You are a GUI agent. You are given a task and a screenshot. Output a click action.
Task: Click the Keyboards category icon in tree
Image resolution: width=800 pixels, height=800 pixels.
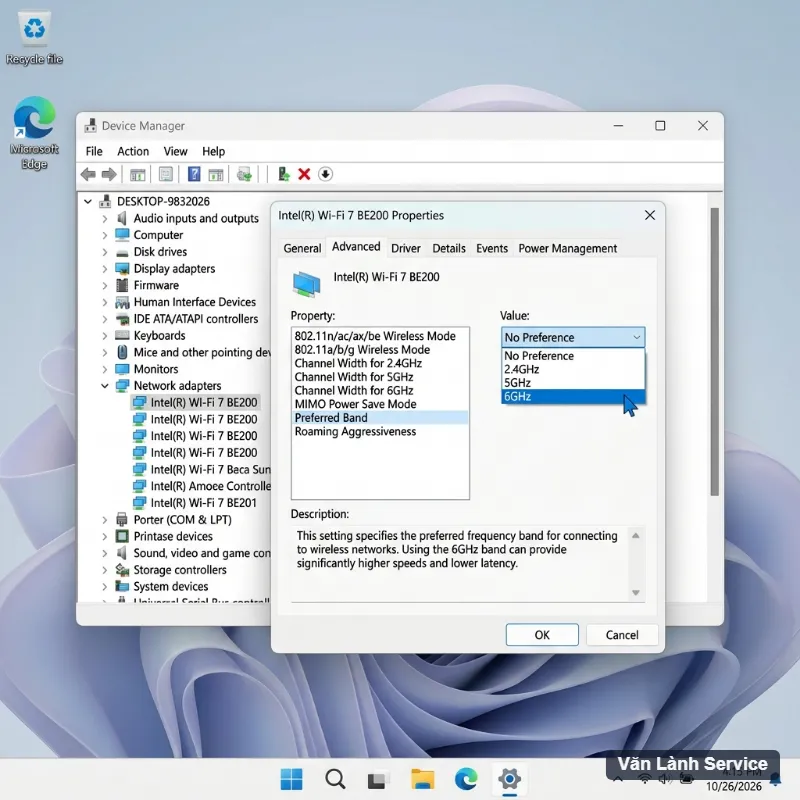tap(122, 335)
